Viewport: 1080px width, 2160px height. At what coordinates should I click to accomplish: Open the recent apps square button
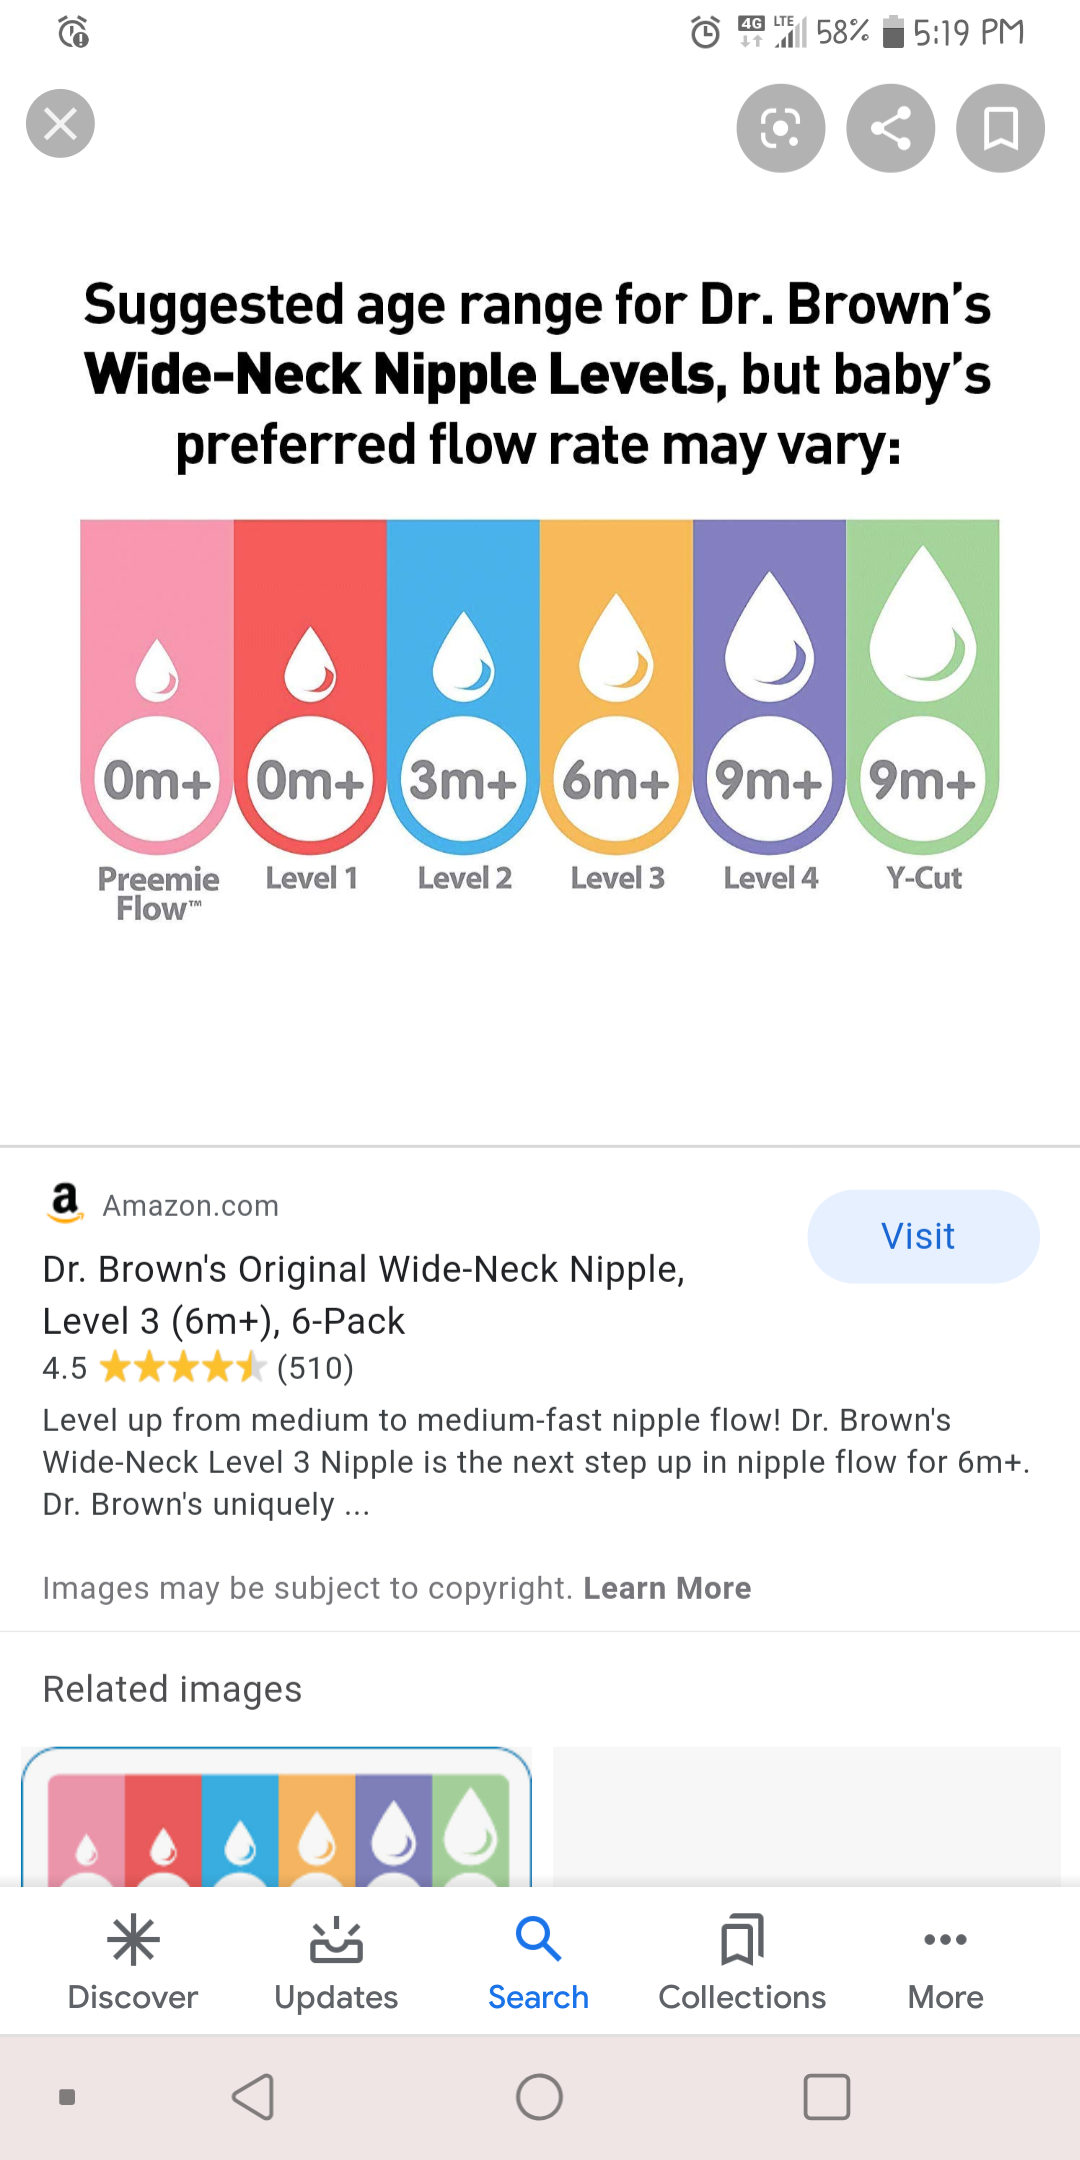(827, 2097)
